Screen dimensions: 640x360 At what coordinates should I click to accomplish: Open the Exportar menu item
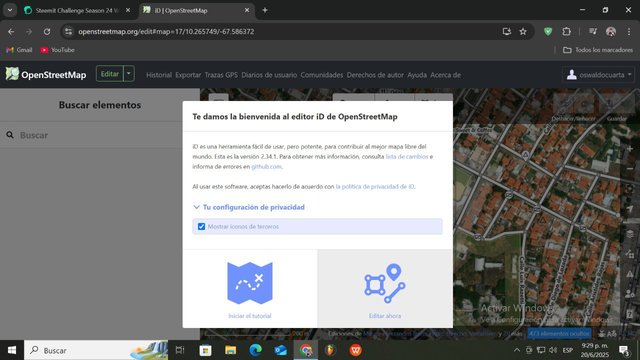click(x=188, y=75)
